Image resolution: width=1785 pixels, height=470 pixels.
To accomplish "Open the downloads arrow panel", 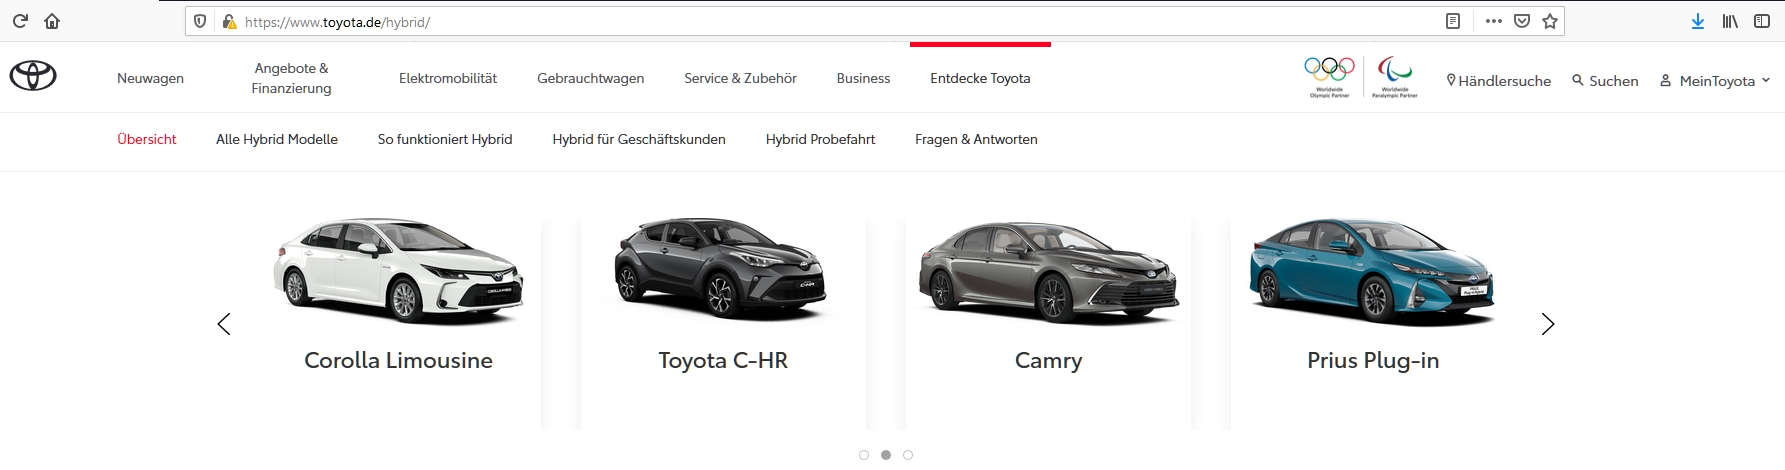I will (x=1698, y=21).
